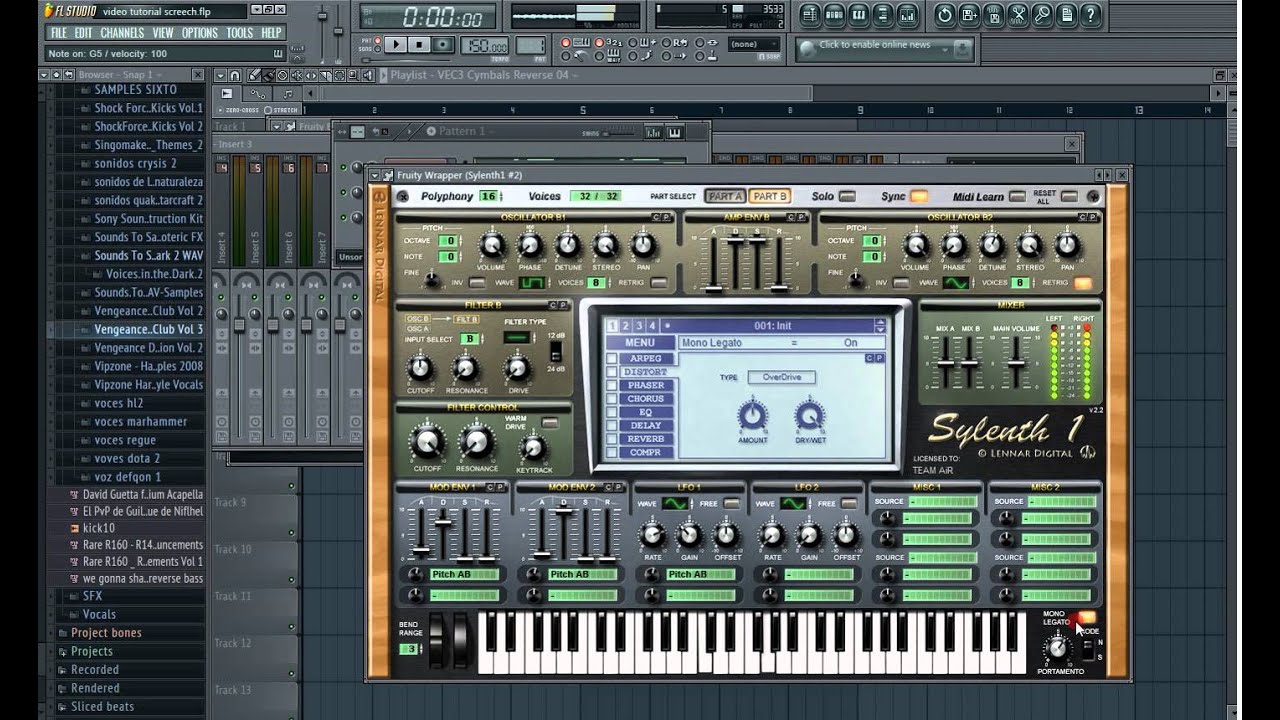Viewport: 1280px width, 720px height.
Task: Select the CHORUS effect tab
Action: [645, 399]
